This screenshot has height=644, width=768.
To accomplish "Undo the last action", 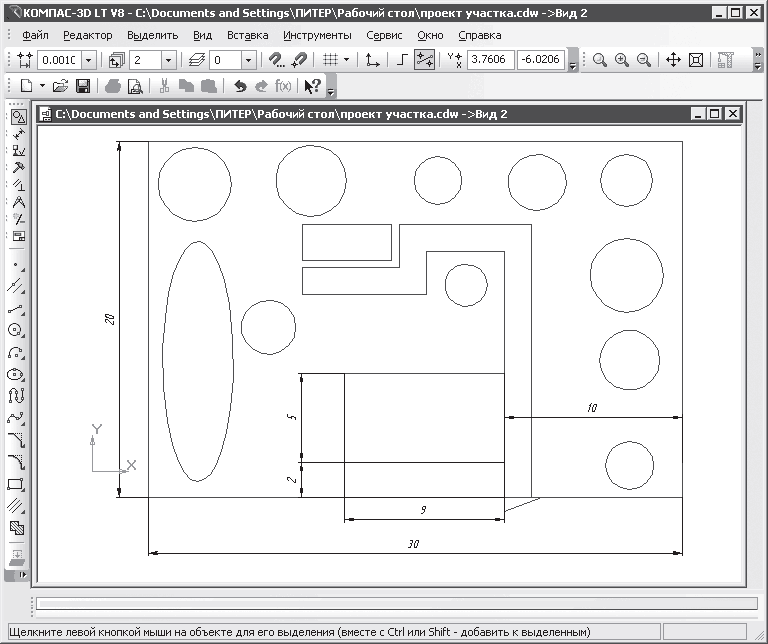I will tap(240, 86).
